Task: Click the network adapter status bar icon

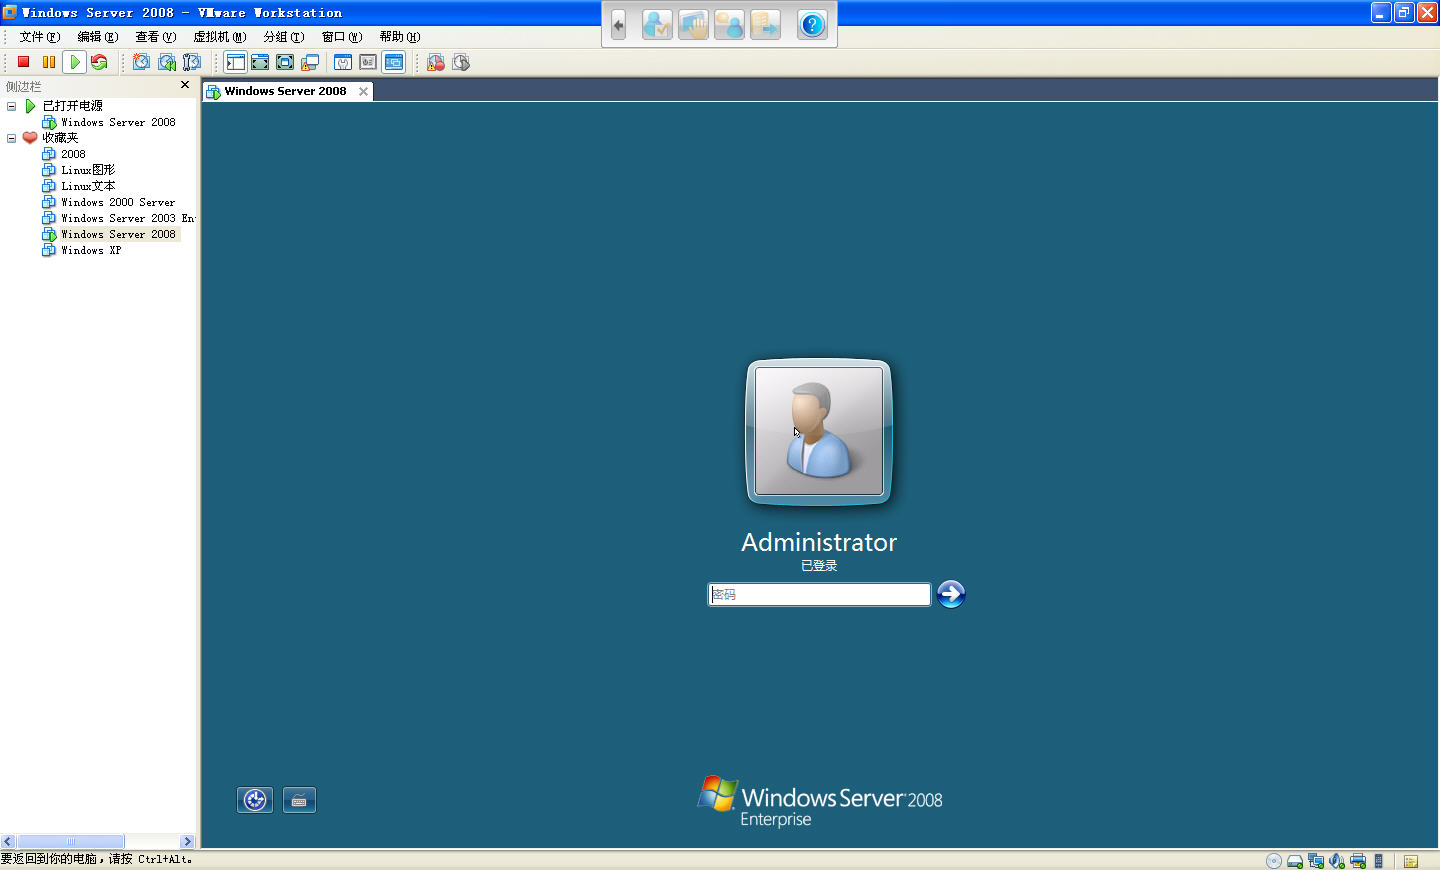Action: (x=1316, y=861)
